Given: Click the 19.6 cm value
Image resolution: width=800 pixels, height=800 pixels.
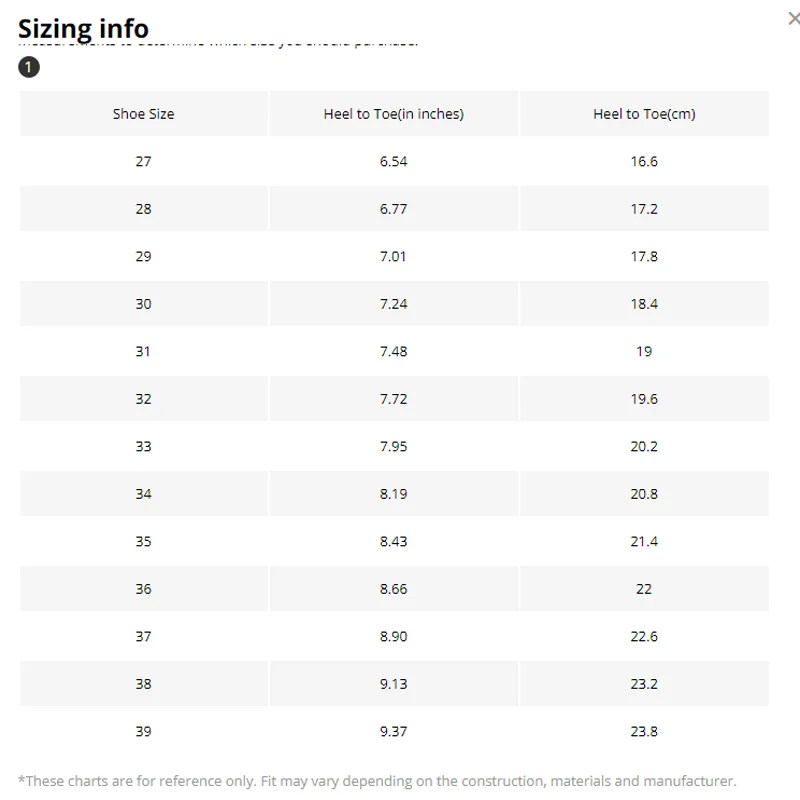Looking at the screenshot, I should 644,399.
